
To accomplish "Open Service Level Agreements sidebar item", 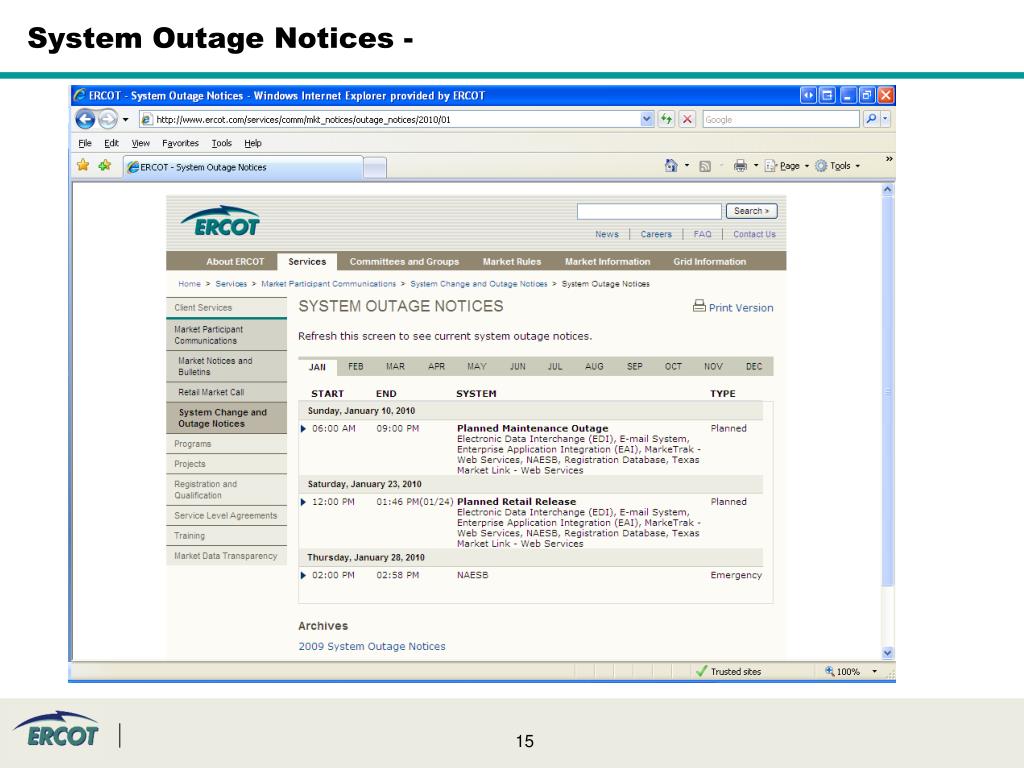I will click(x=226, y=515).
